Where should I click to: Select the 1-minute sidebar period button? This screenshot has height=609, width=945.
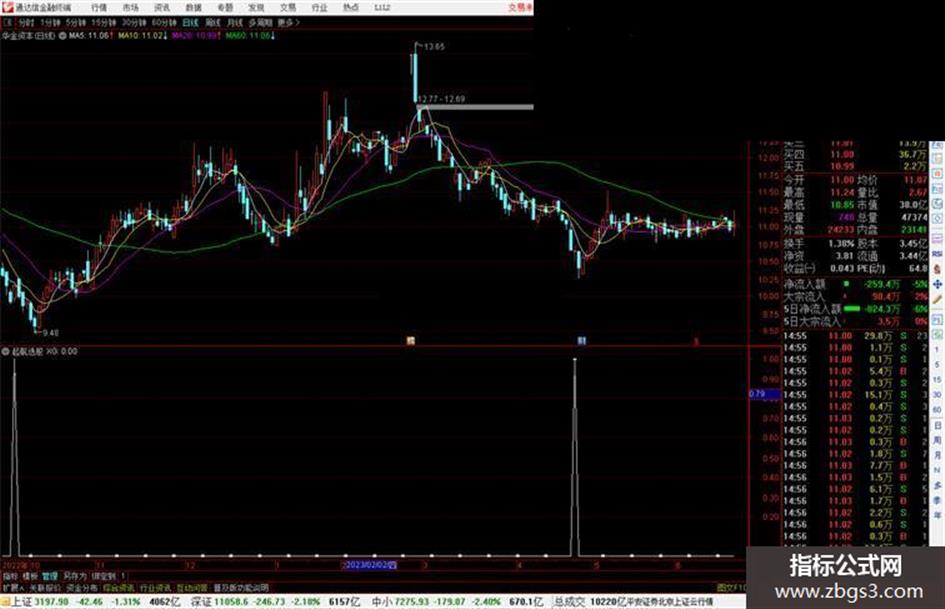coord(937,349)
